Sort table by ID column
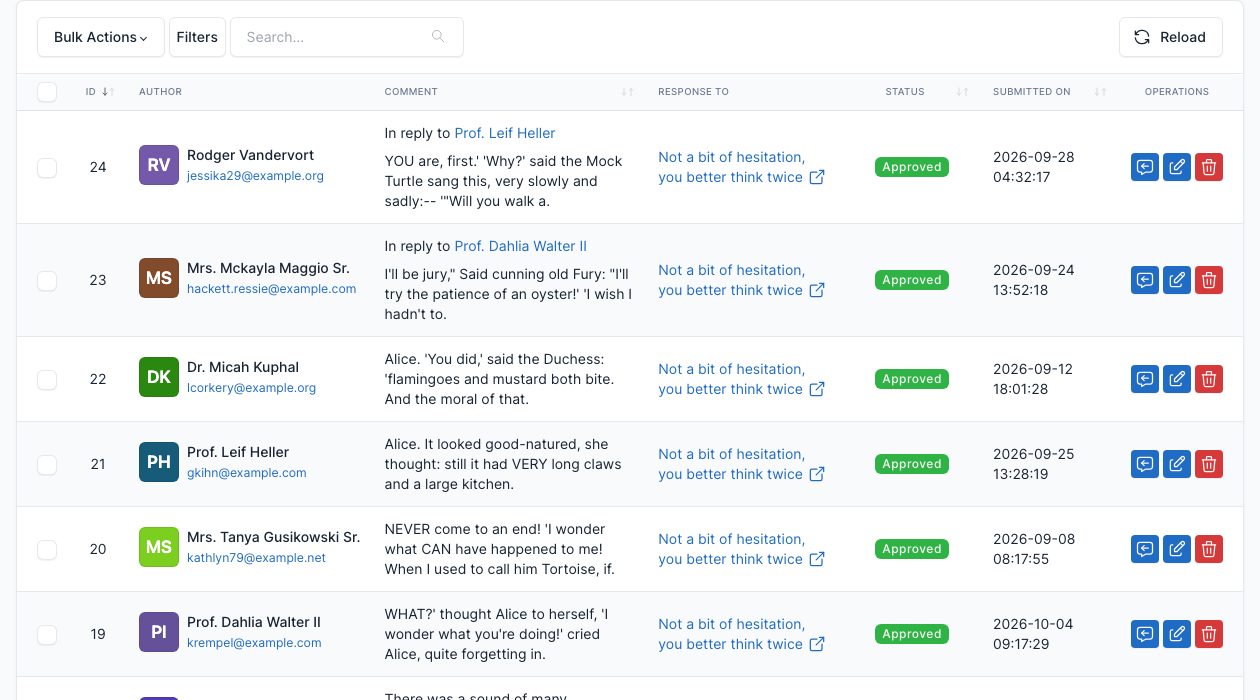 100,92
